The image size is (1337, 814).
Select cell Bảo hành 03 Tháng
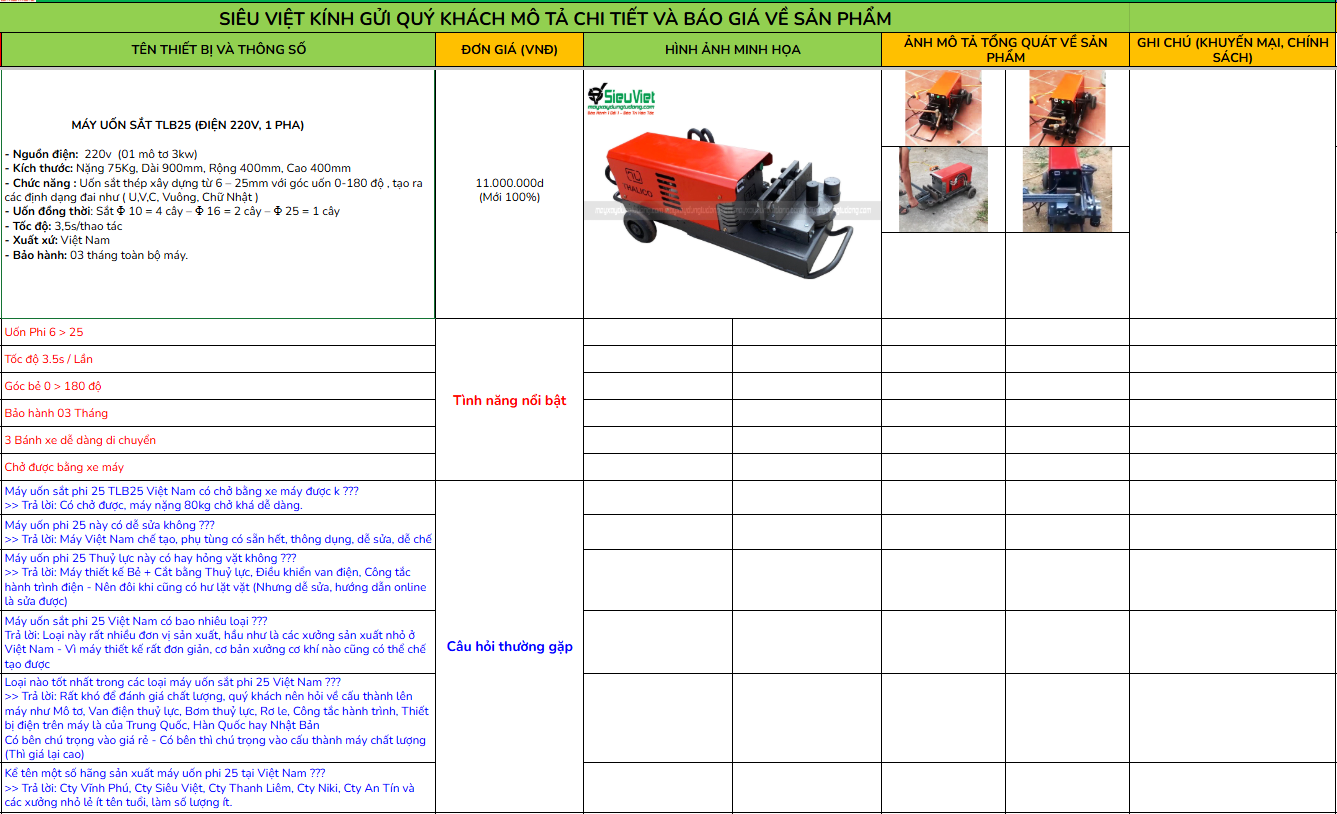tap(218, 413)
